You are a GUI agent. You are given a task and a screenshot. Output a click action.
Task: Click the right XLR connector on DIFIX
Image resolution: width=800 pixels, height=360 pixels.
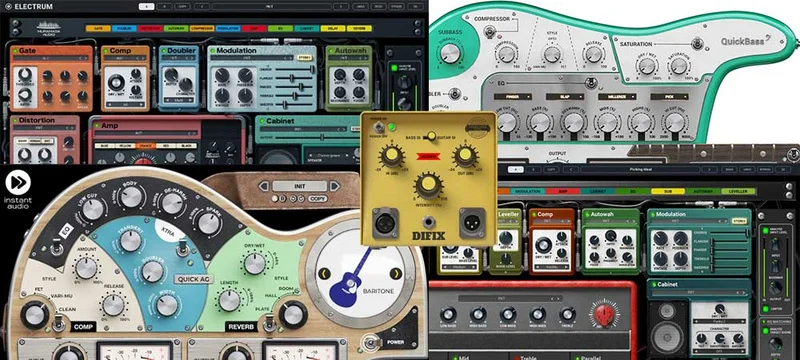point(472,223)
